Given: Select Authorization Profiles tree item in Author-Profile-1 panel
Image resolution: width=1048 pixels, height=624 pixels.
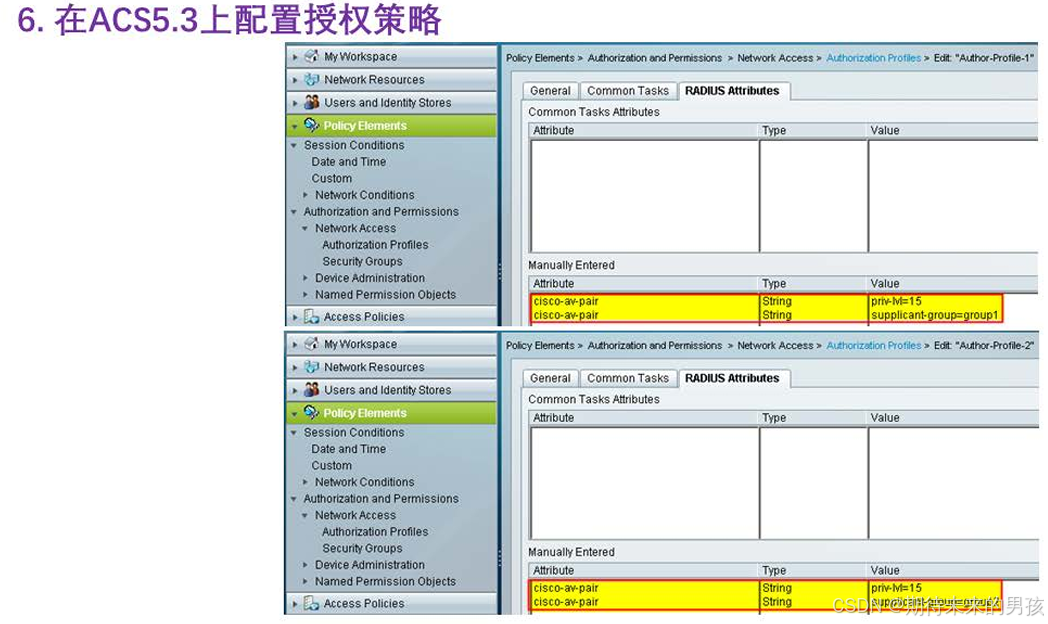Looking at the screenshot, I should 375,245.
